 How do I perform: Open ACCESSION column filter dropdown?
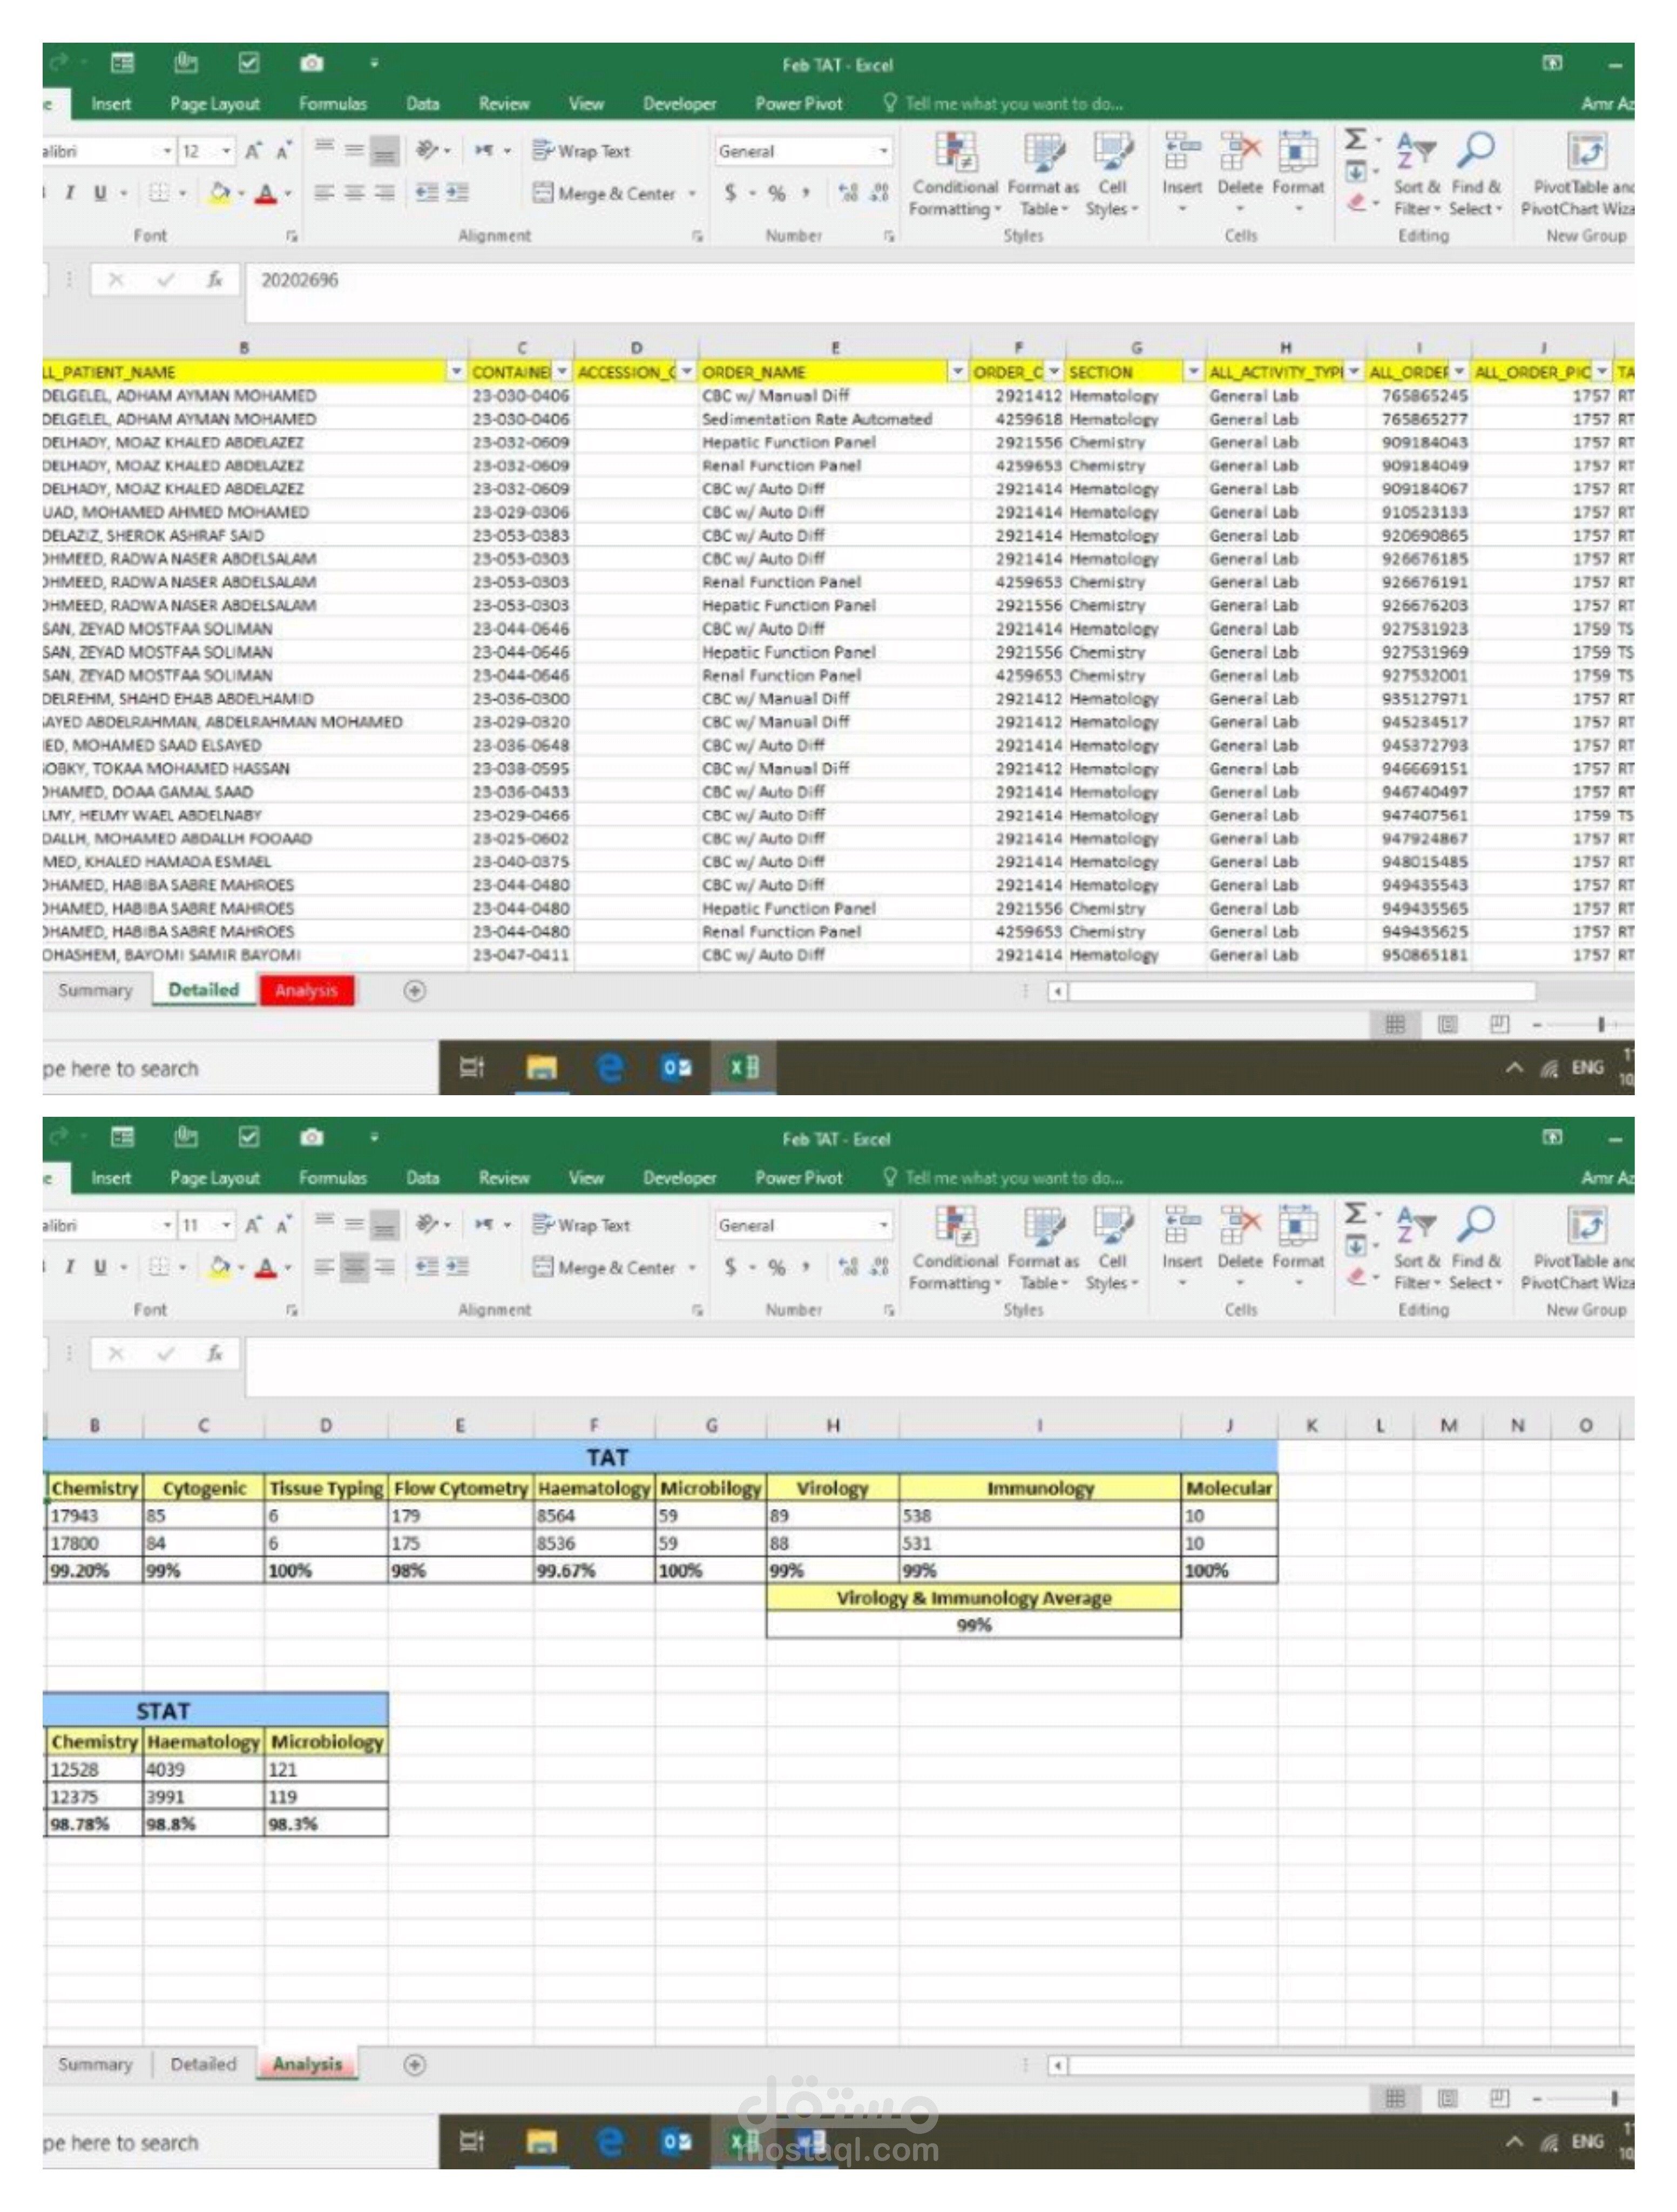[x=687, y=372]
